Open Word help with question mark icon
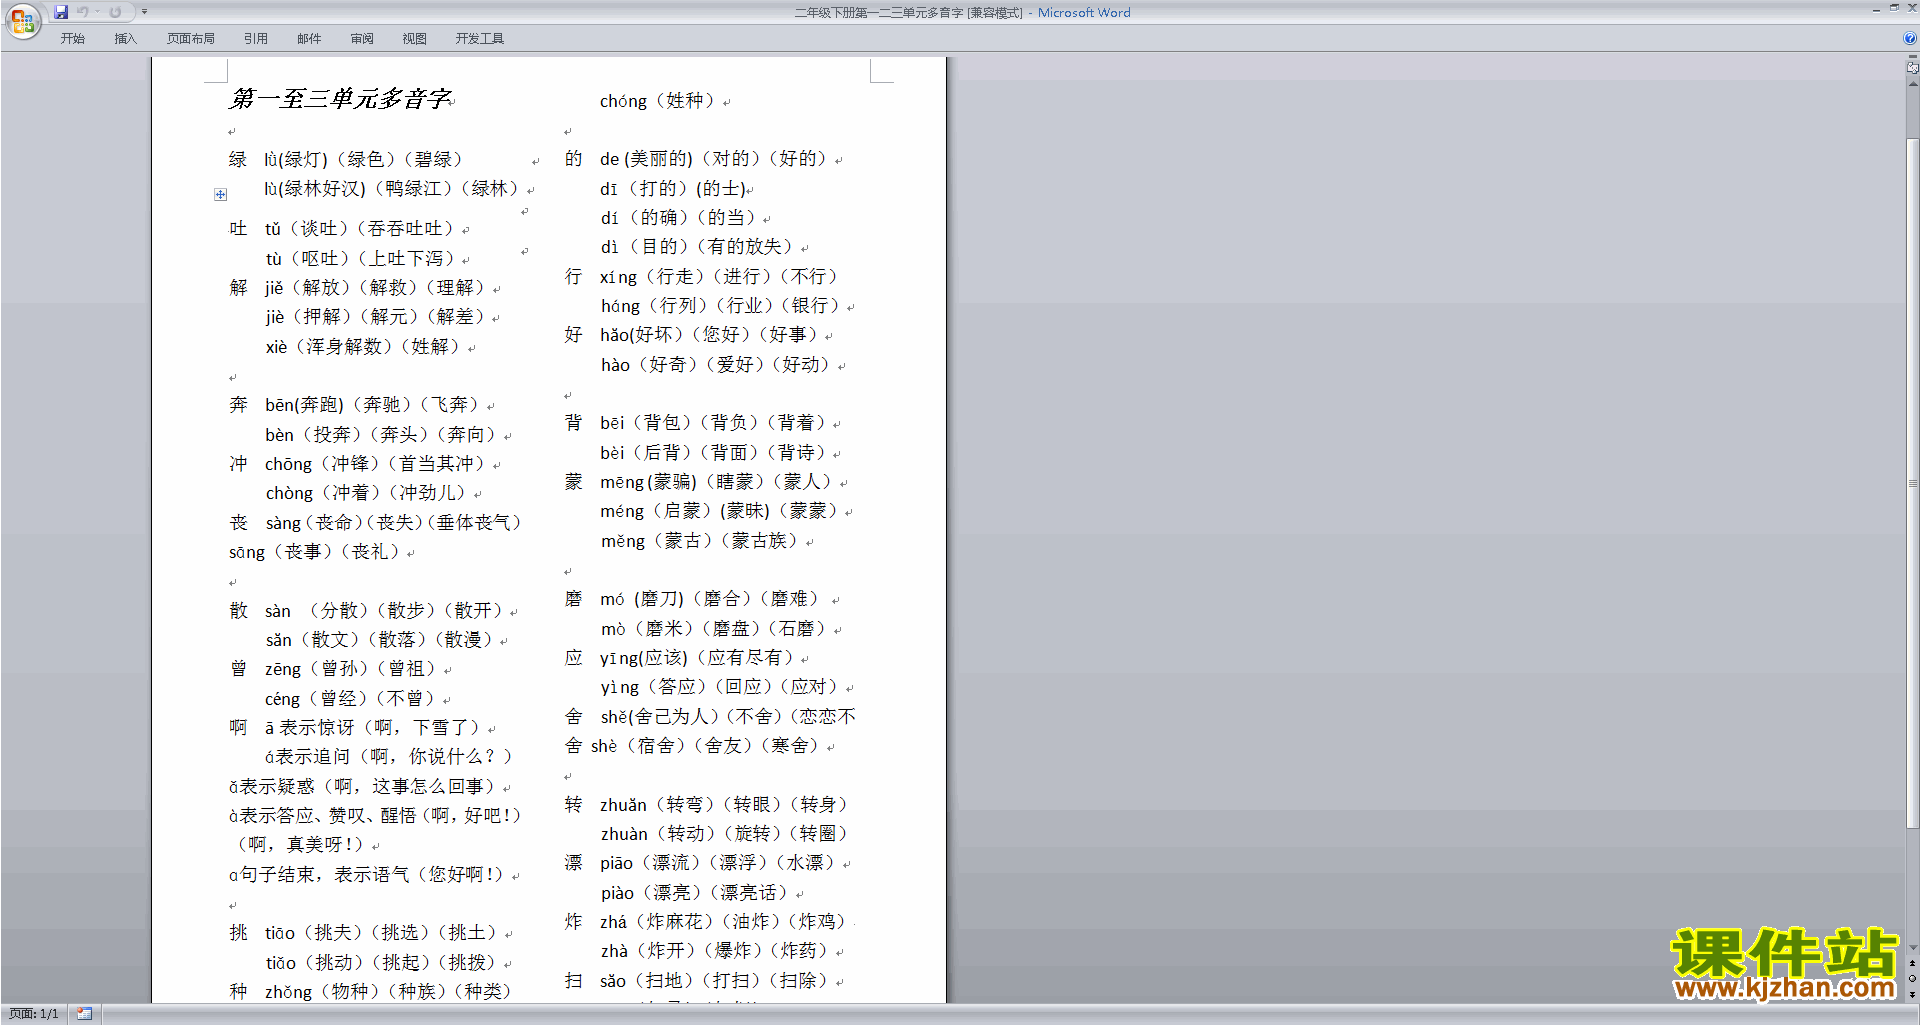The image size is (1920, 1025). point(1910,39)
